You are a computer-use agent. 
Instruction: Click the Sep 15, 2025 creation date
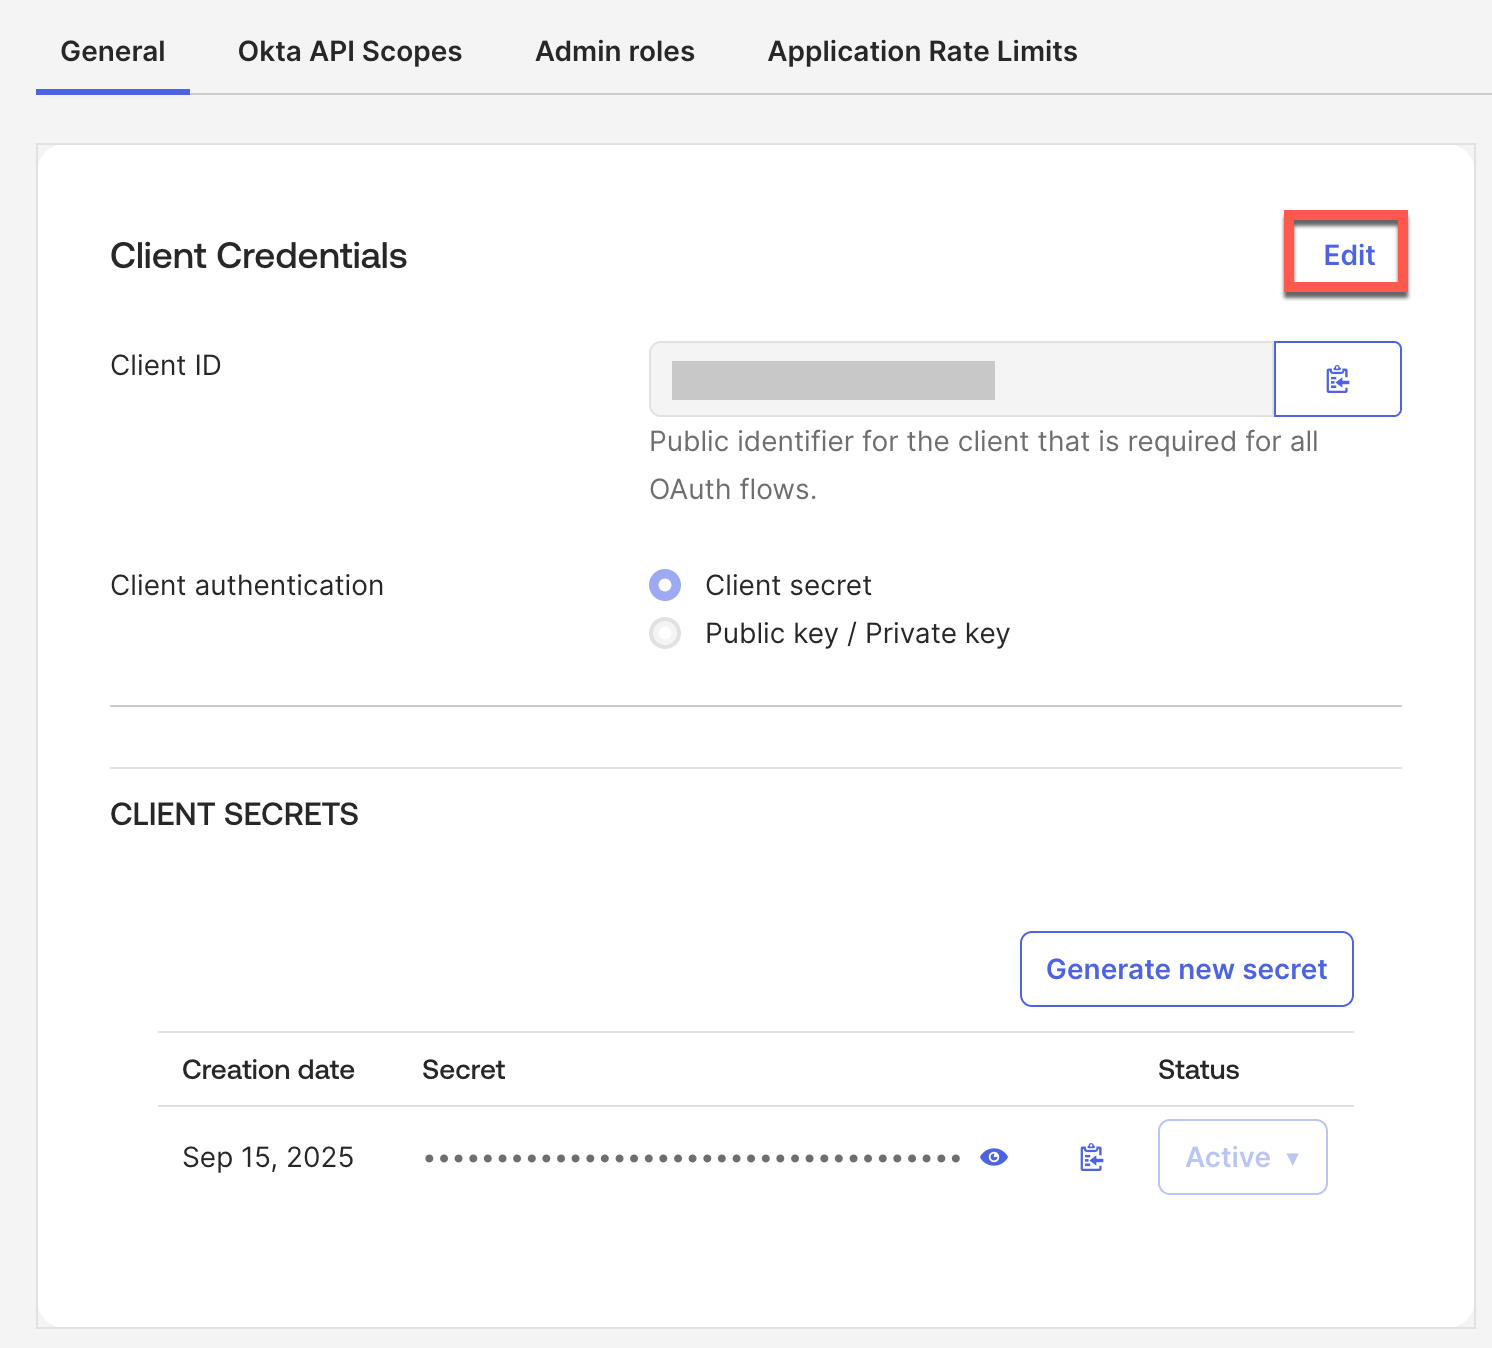pyautogui.click(x=268, y=1157)
